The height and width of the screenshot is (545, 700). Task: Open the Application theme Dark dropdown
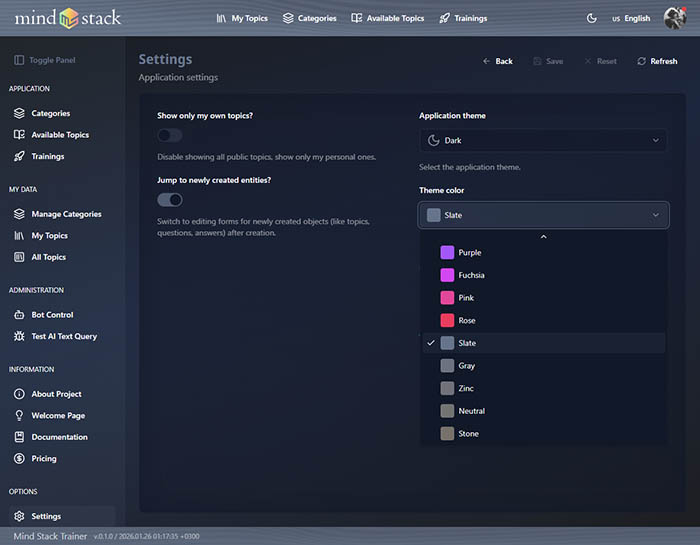click(x=543, y=140)
